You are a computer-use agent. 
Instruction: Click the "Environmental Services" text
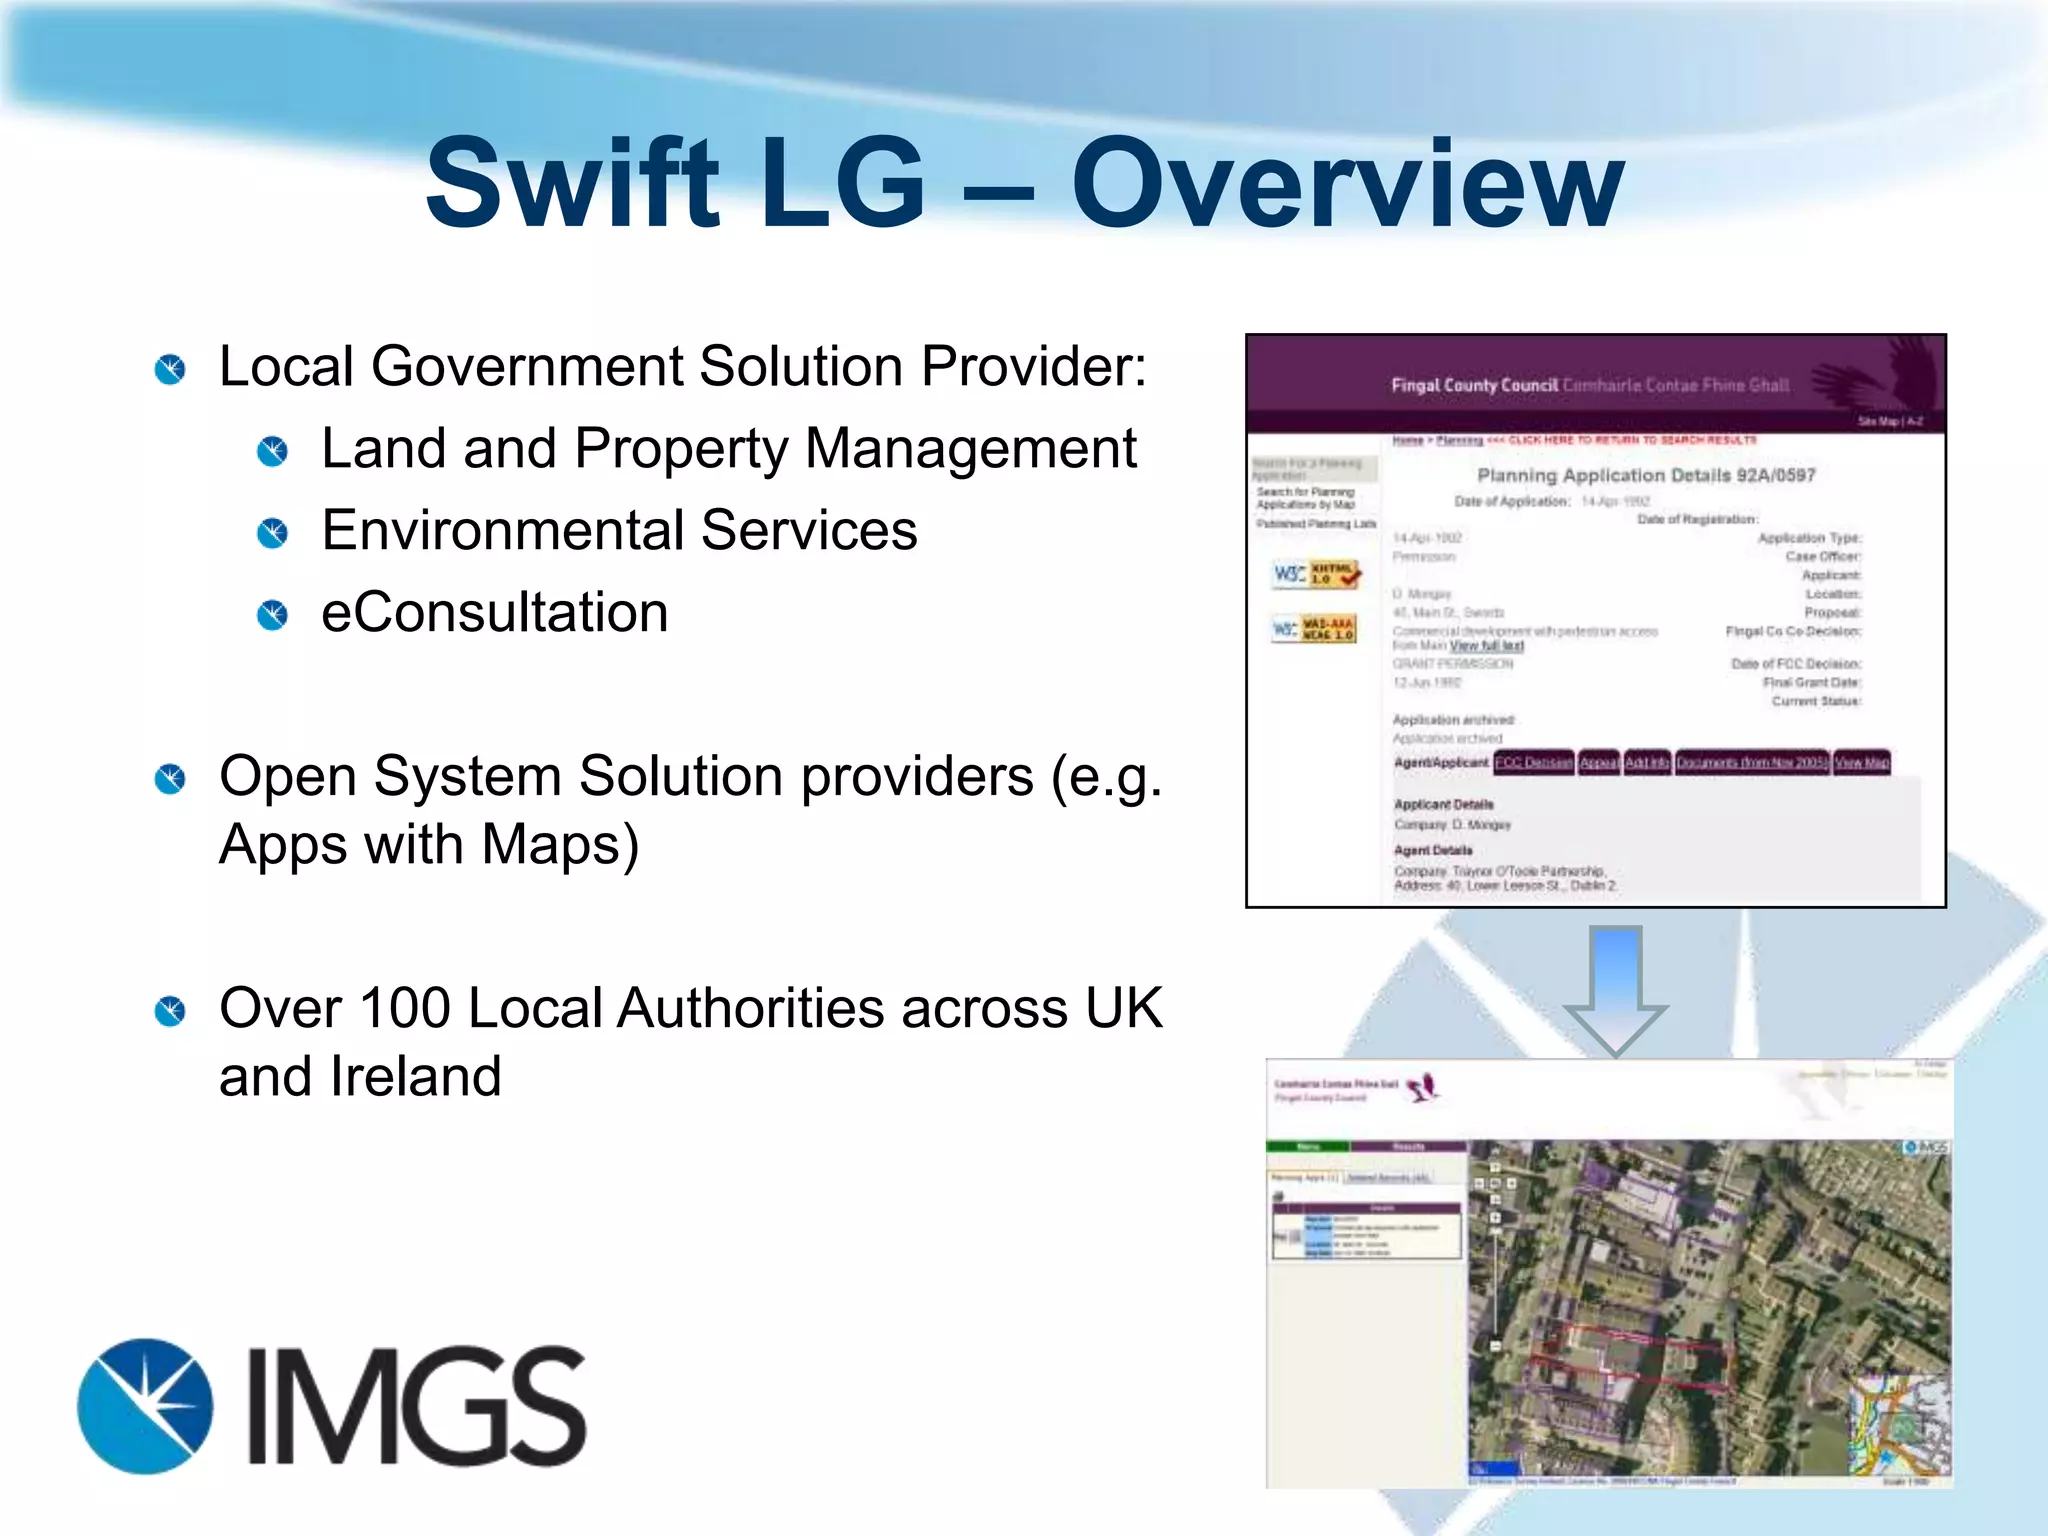point(619,530)
